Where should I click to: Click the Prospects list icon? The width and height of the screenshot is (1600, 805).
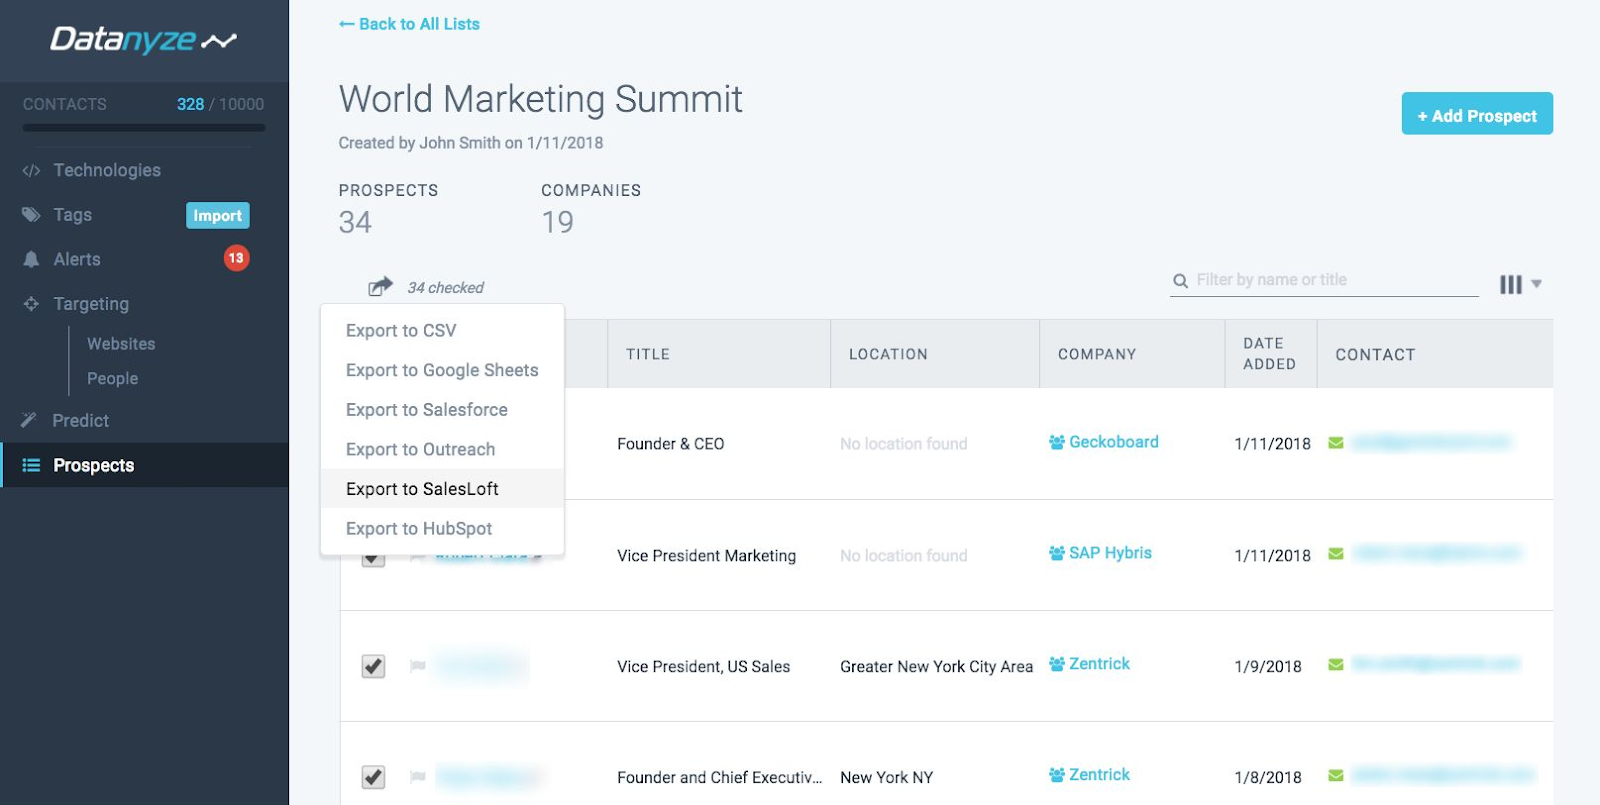pos(31,465)
